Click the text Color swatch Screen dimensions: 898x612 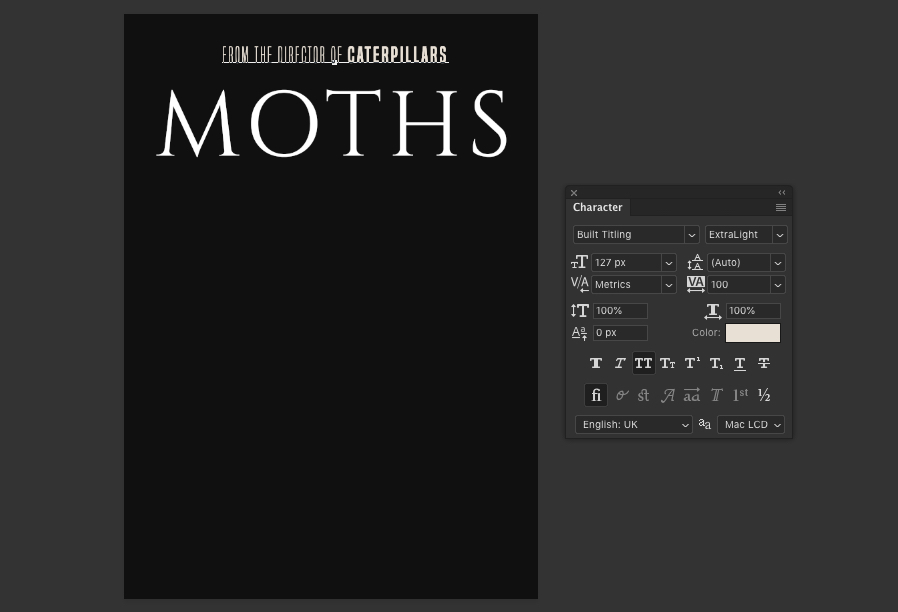pyautogui.click(x=753, y=333)
